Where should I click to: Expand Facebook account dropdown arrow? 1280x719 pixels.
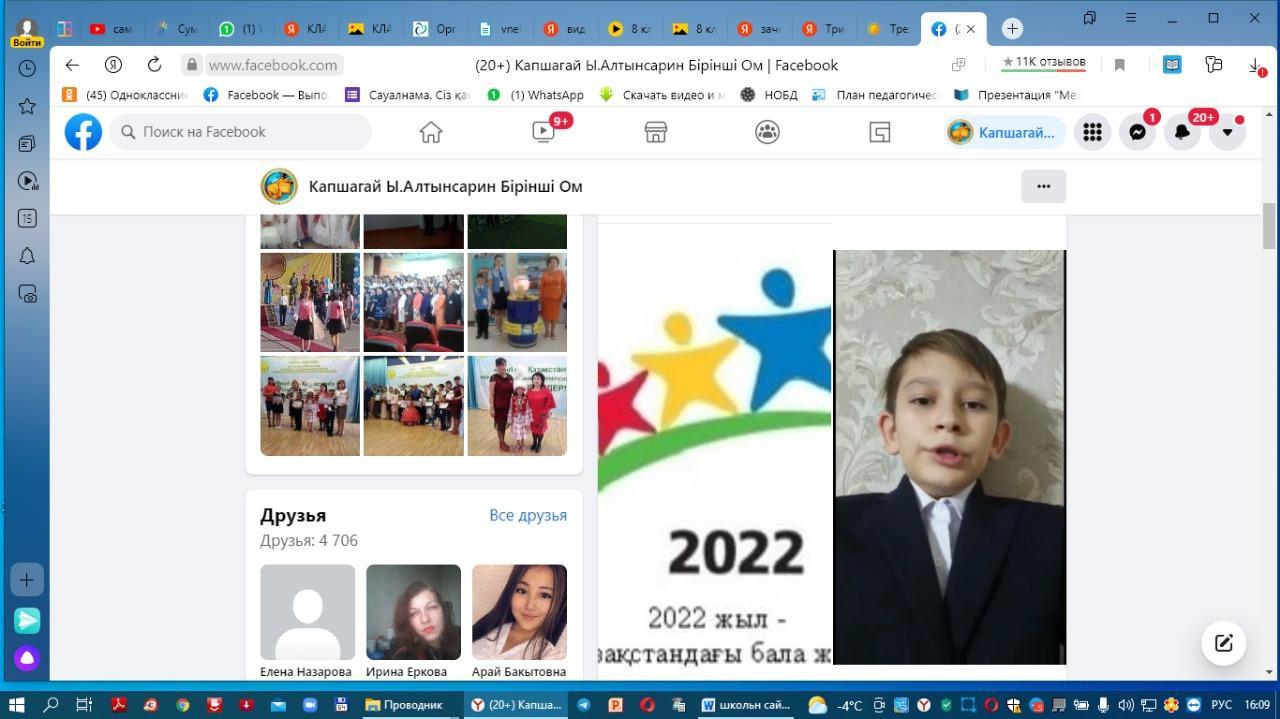click(x=1227, y=132)
